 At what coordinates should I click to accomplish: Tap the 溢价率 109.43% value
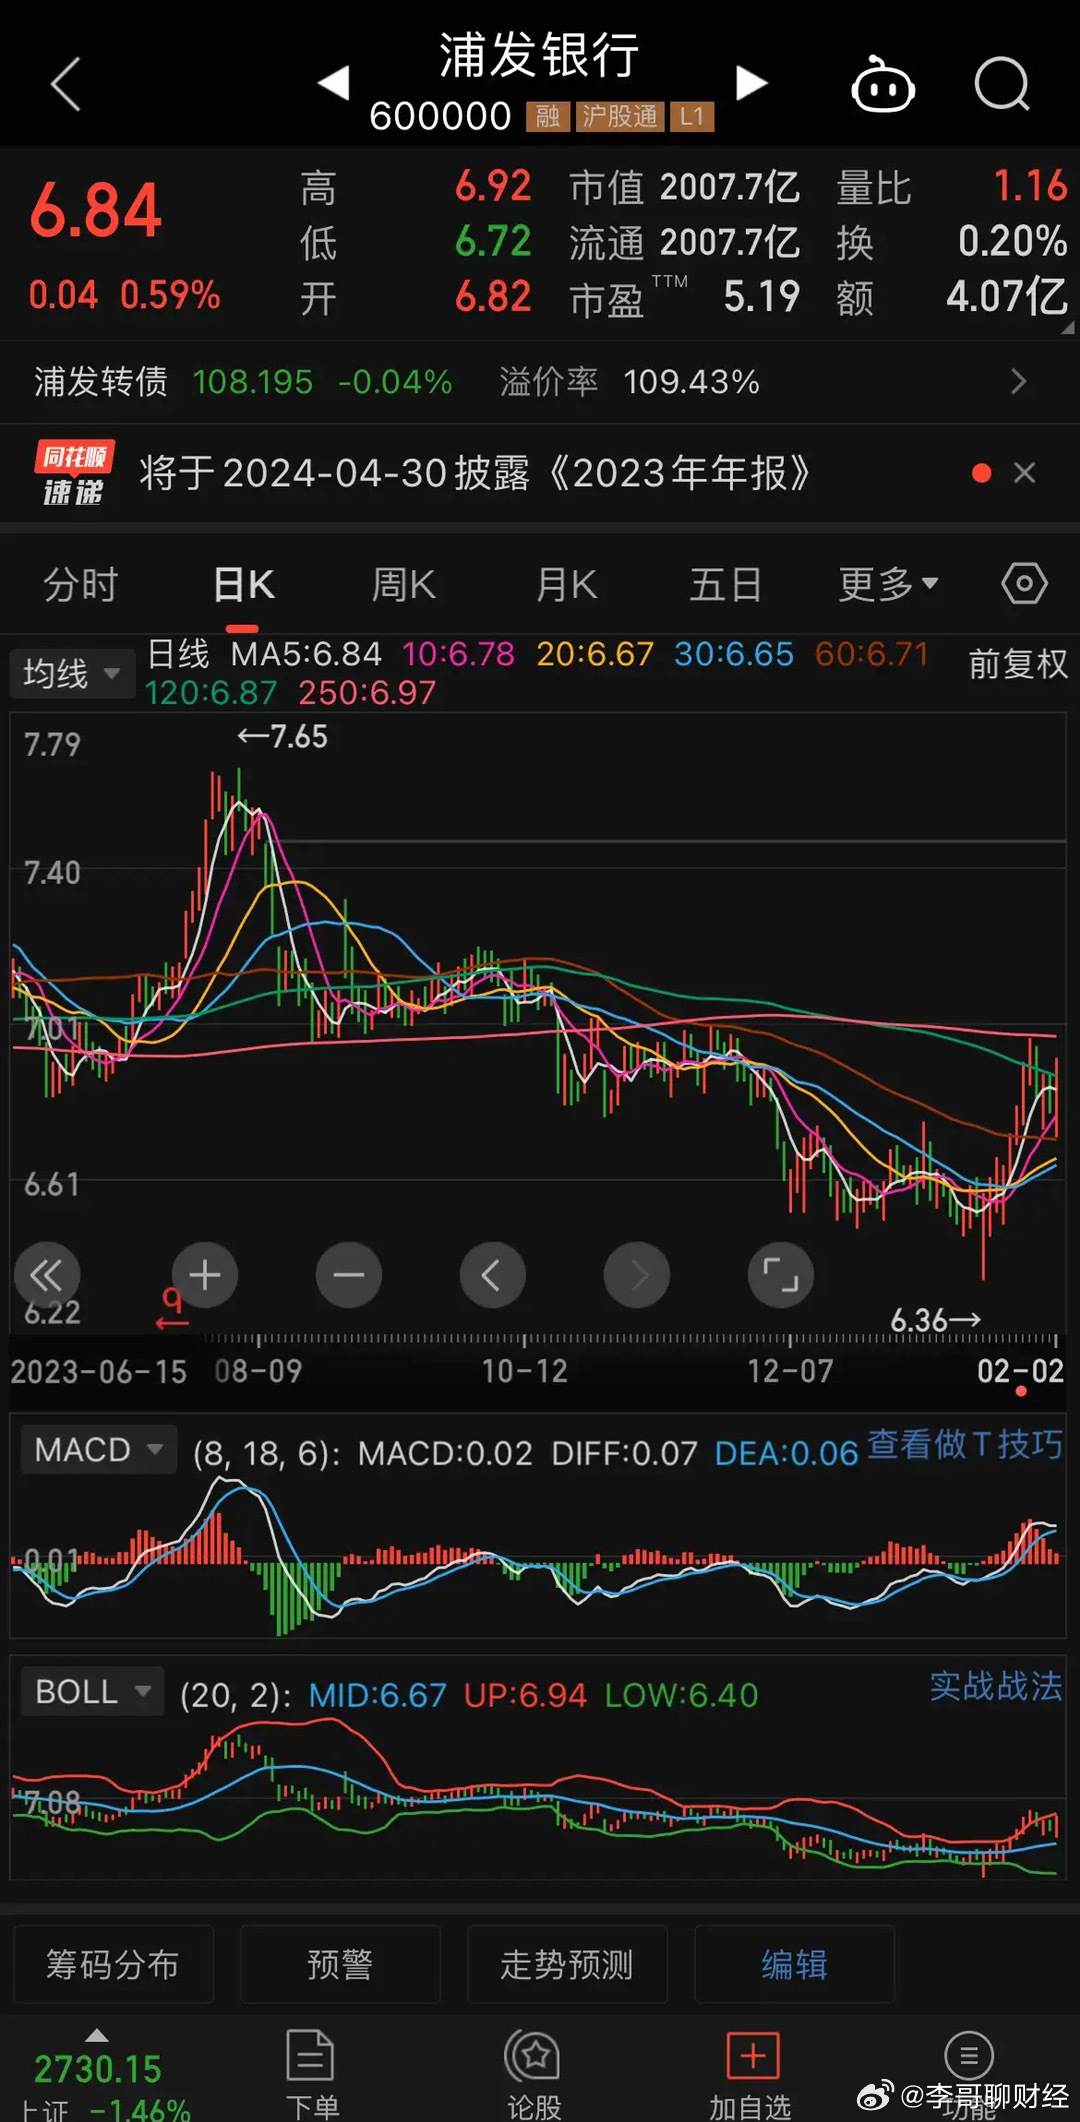pos(691,381)
